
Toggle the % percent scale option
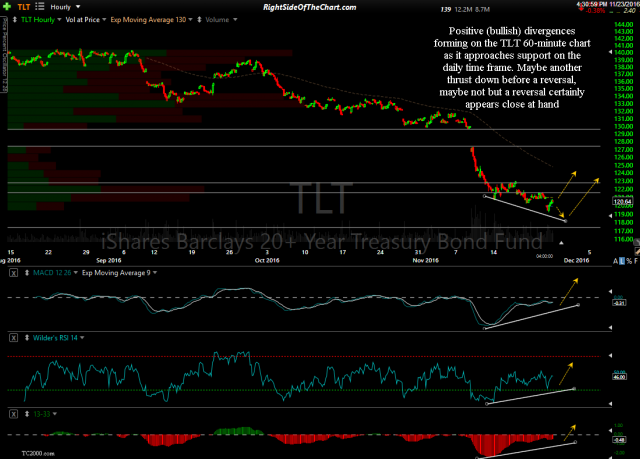click(x=629, y=261)
